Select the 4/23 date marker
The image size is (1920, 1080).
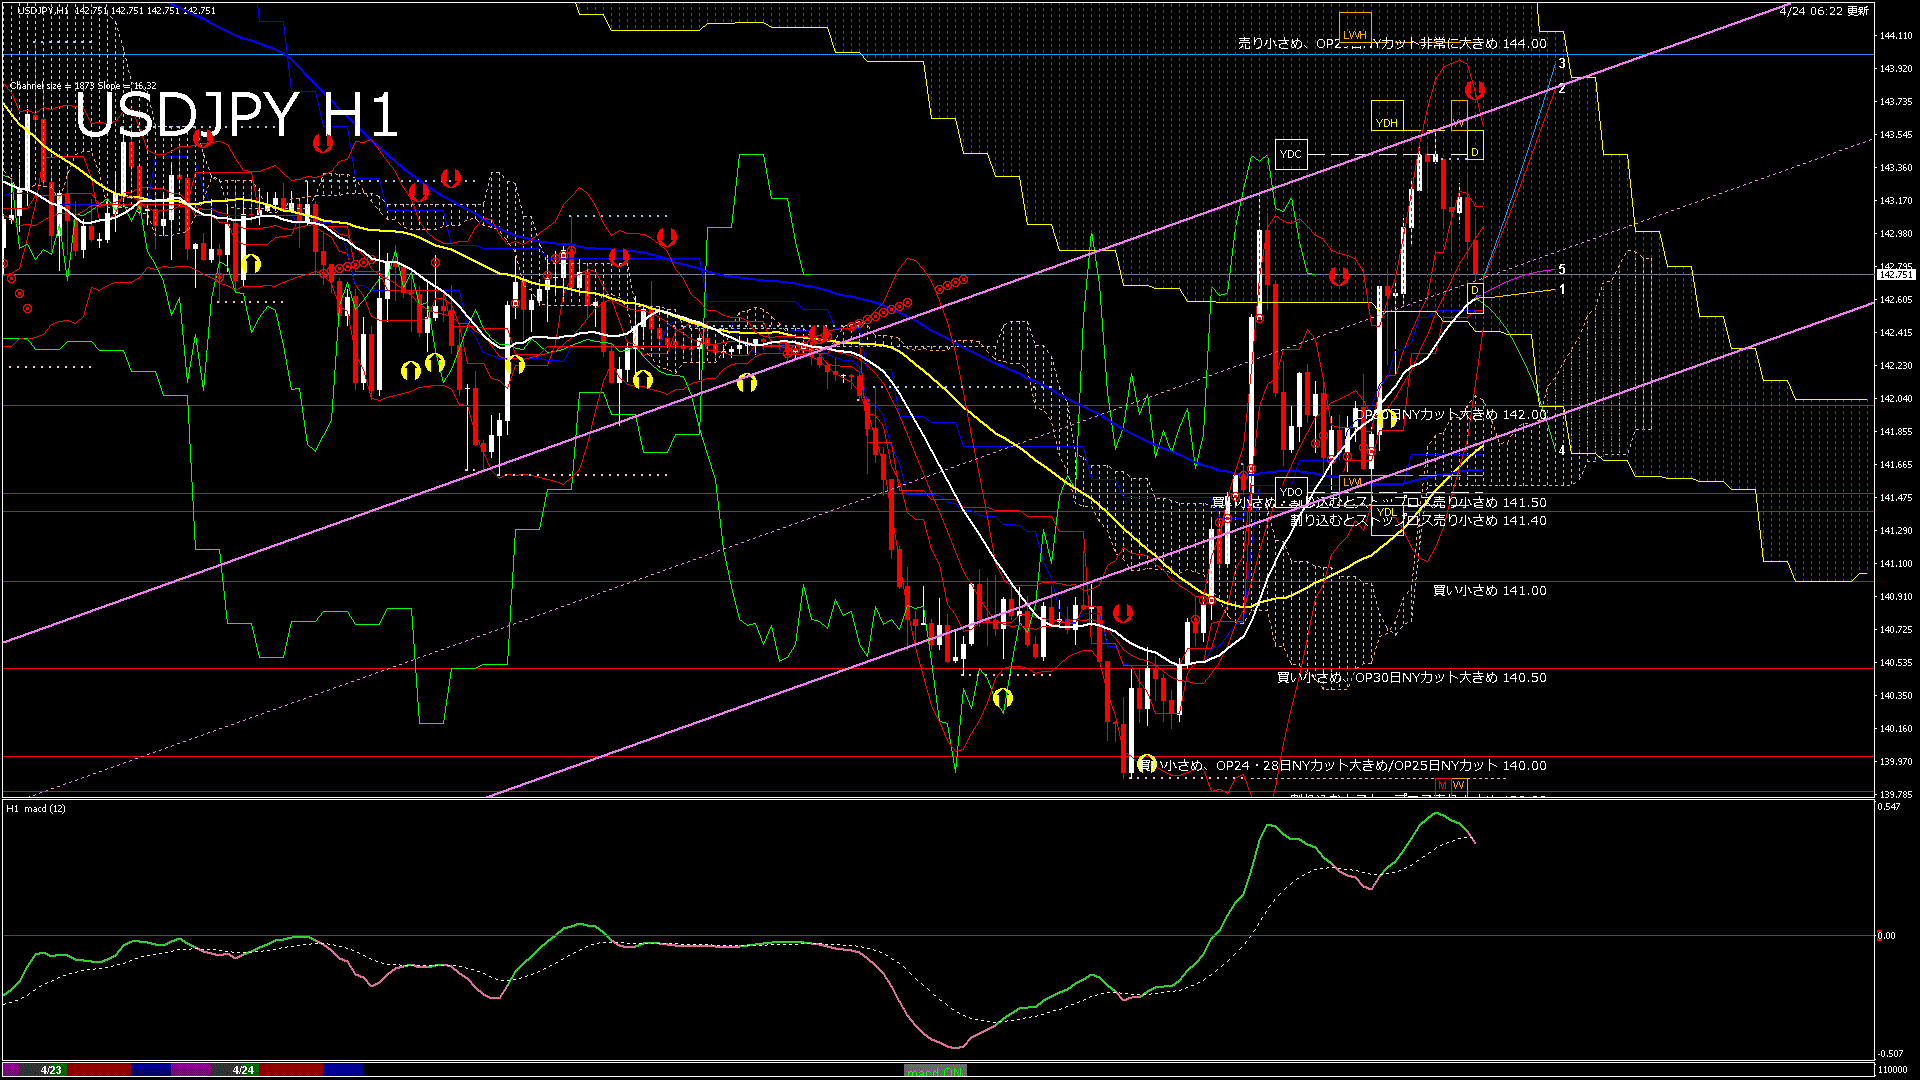point(51,1070)
